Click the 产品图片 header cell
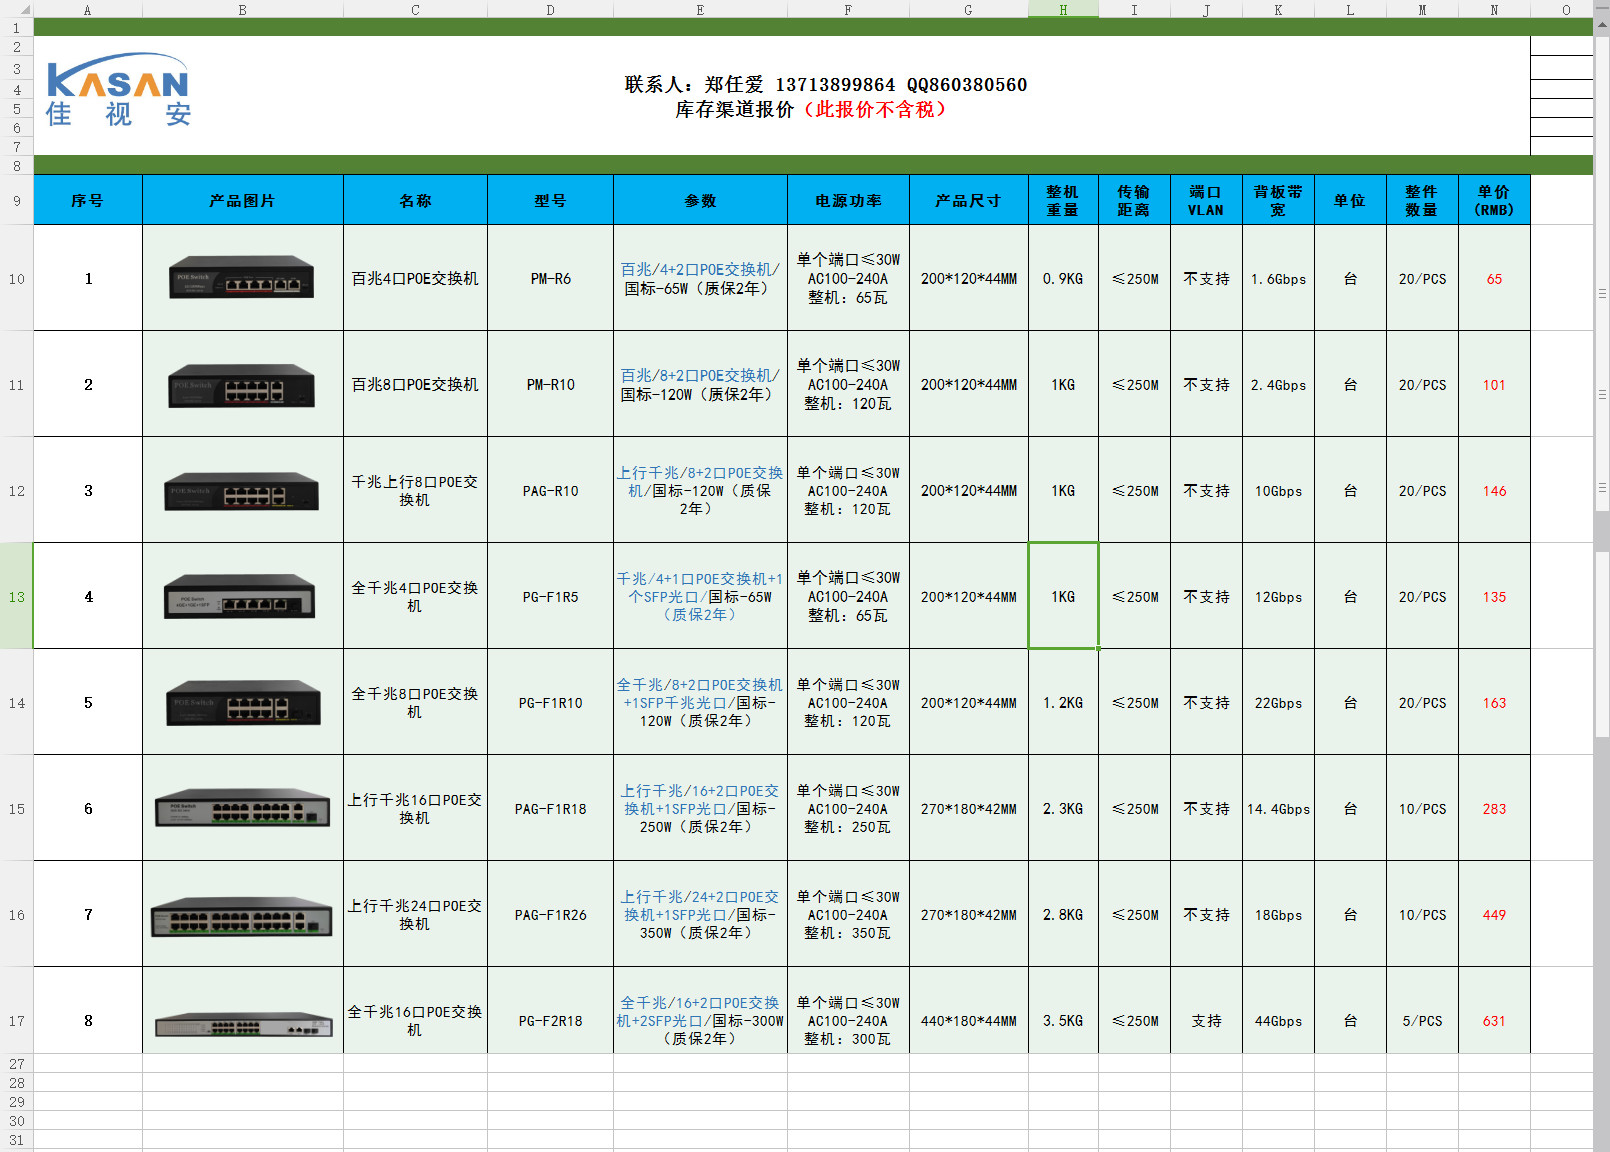 tap(242, 201)
